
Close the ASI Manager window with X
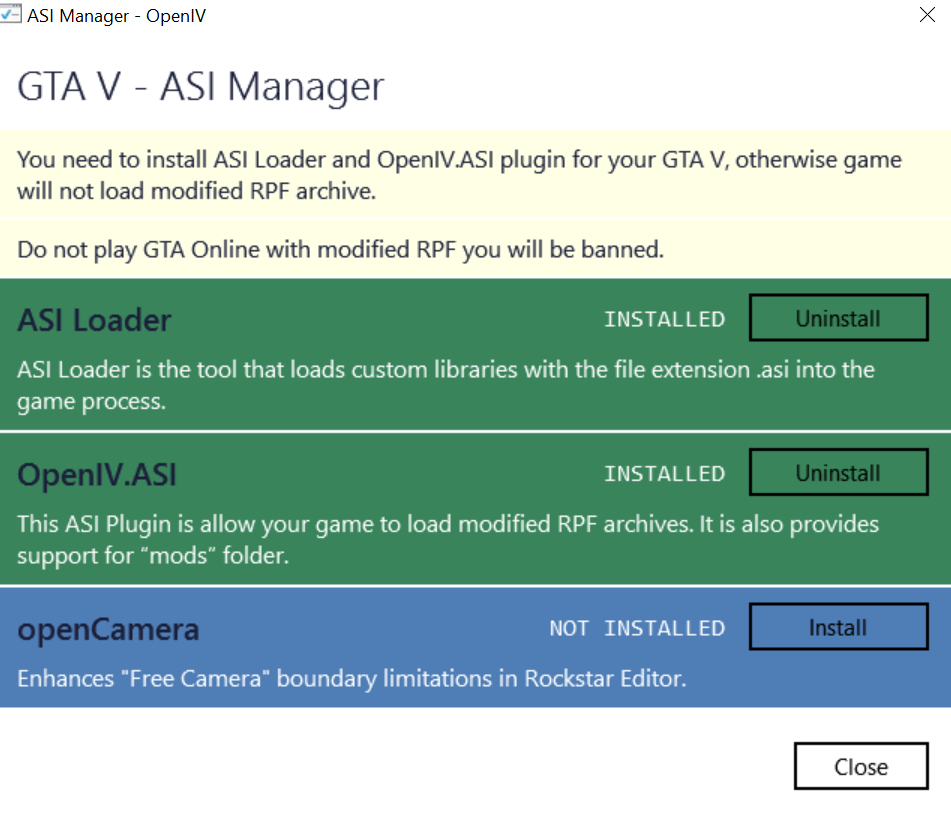926,16
